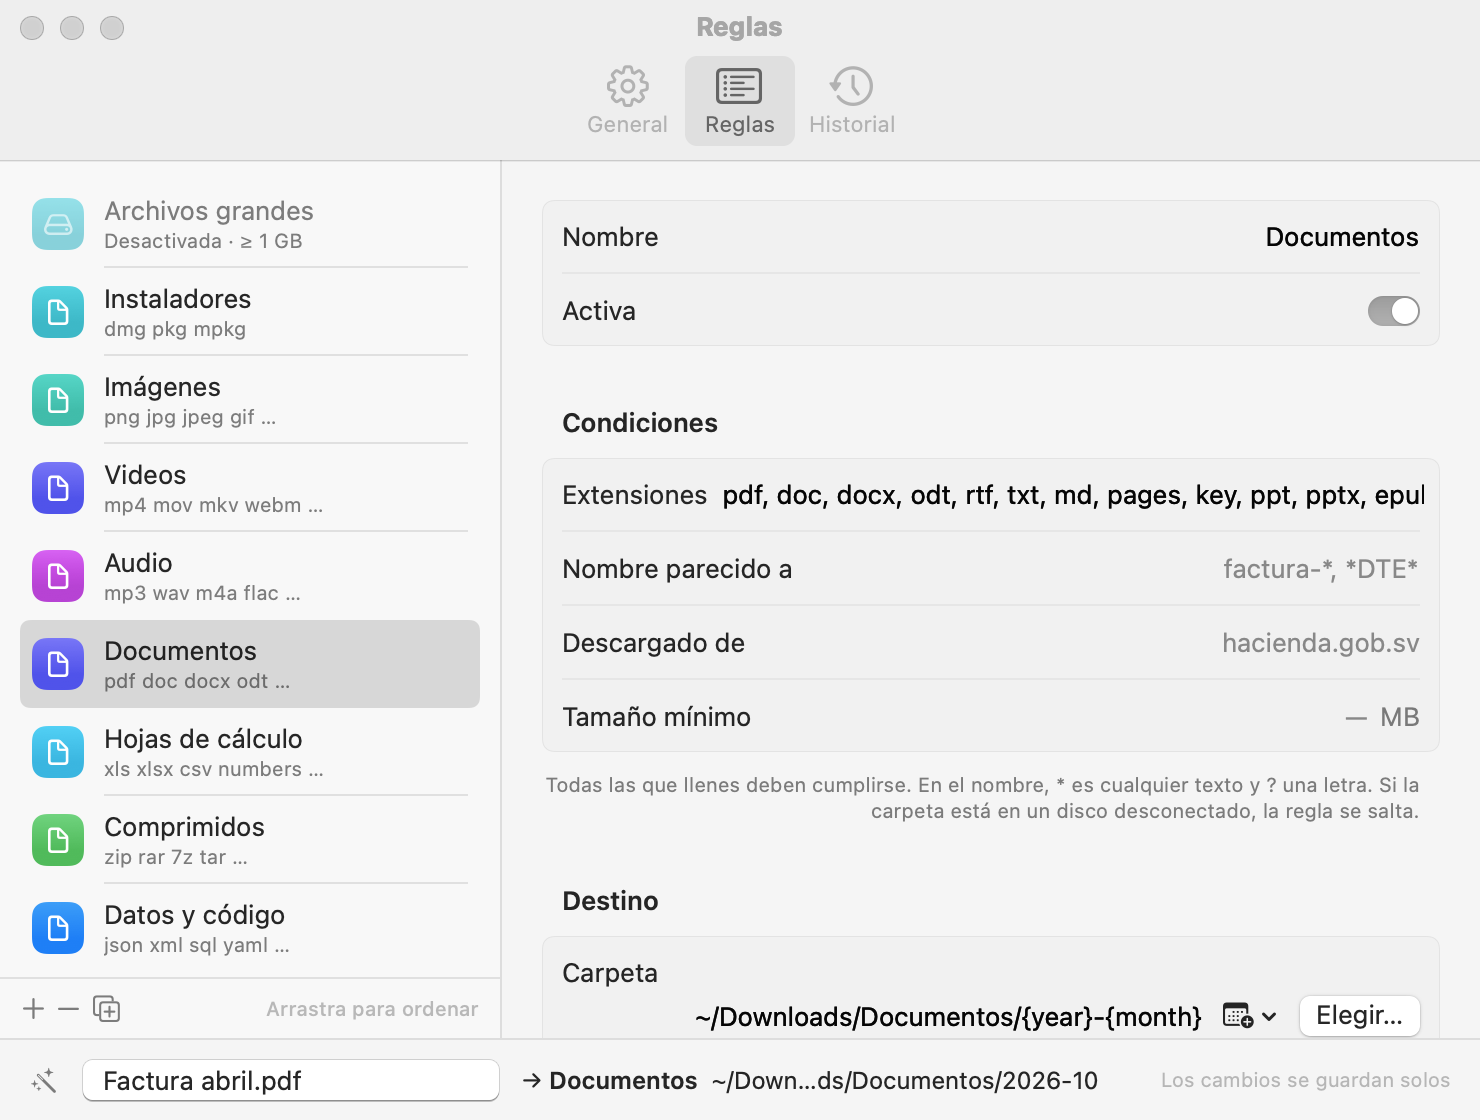The width and height of the screenshot is (1480, 1120).
Task: Click the Documentos rule icon in sidebar
Action: point(58,664)
